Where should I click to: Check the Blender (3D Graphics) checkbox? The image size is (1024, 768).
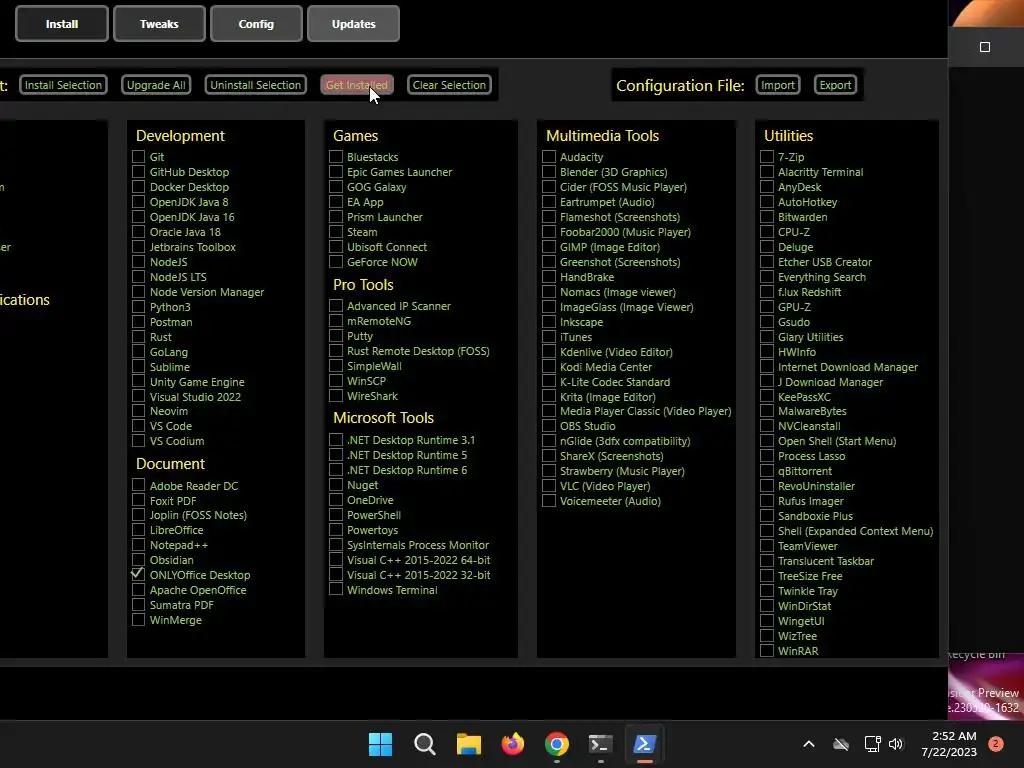tap(549, 172)
